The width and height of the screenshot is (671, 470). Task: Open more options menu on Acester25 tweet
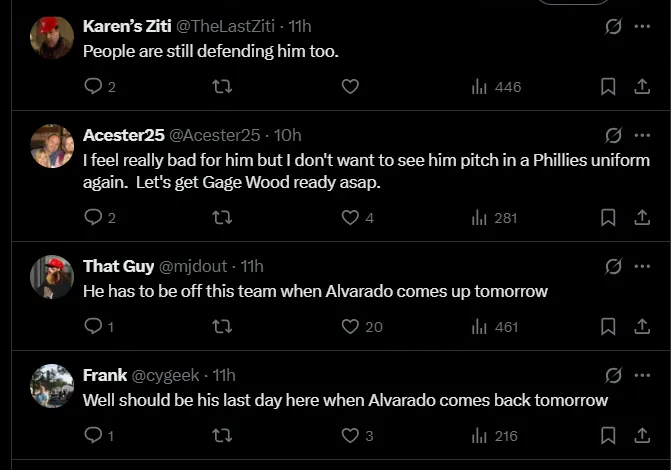pyautogui.click(x=642, y=135)
